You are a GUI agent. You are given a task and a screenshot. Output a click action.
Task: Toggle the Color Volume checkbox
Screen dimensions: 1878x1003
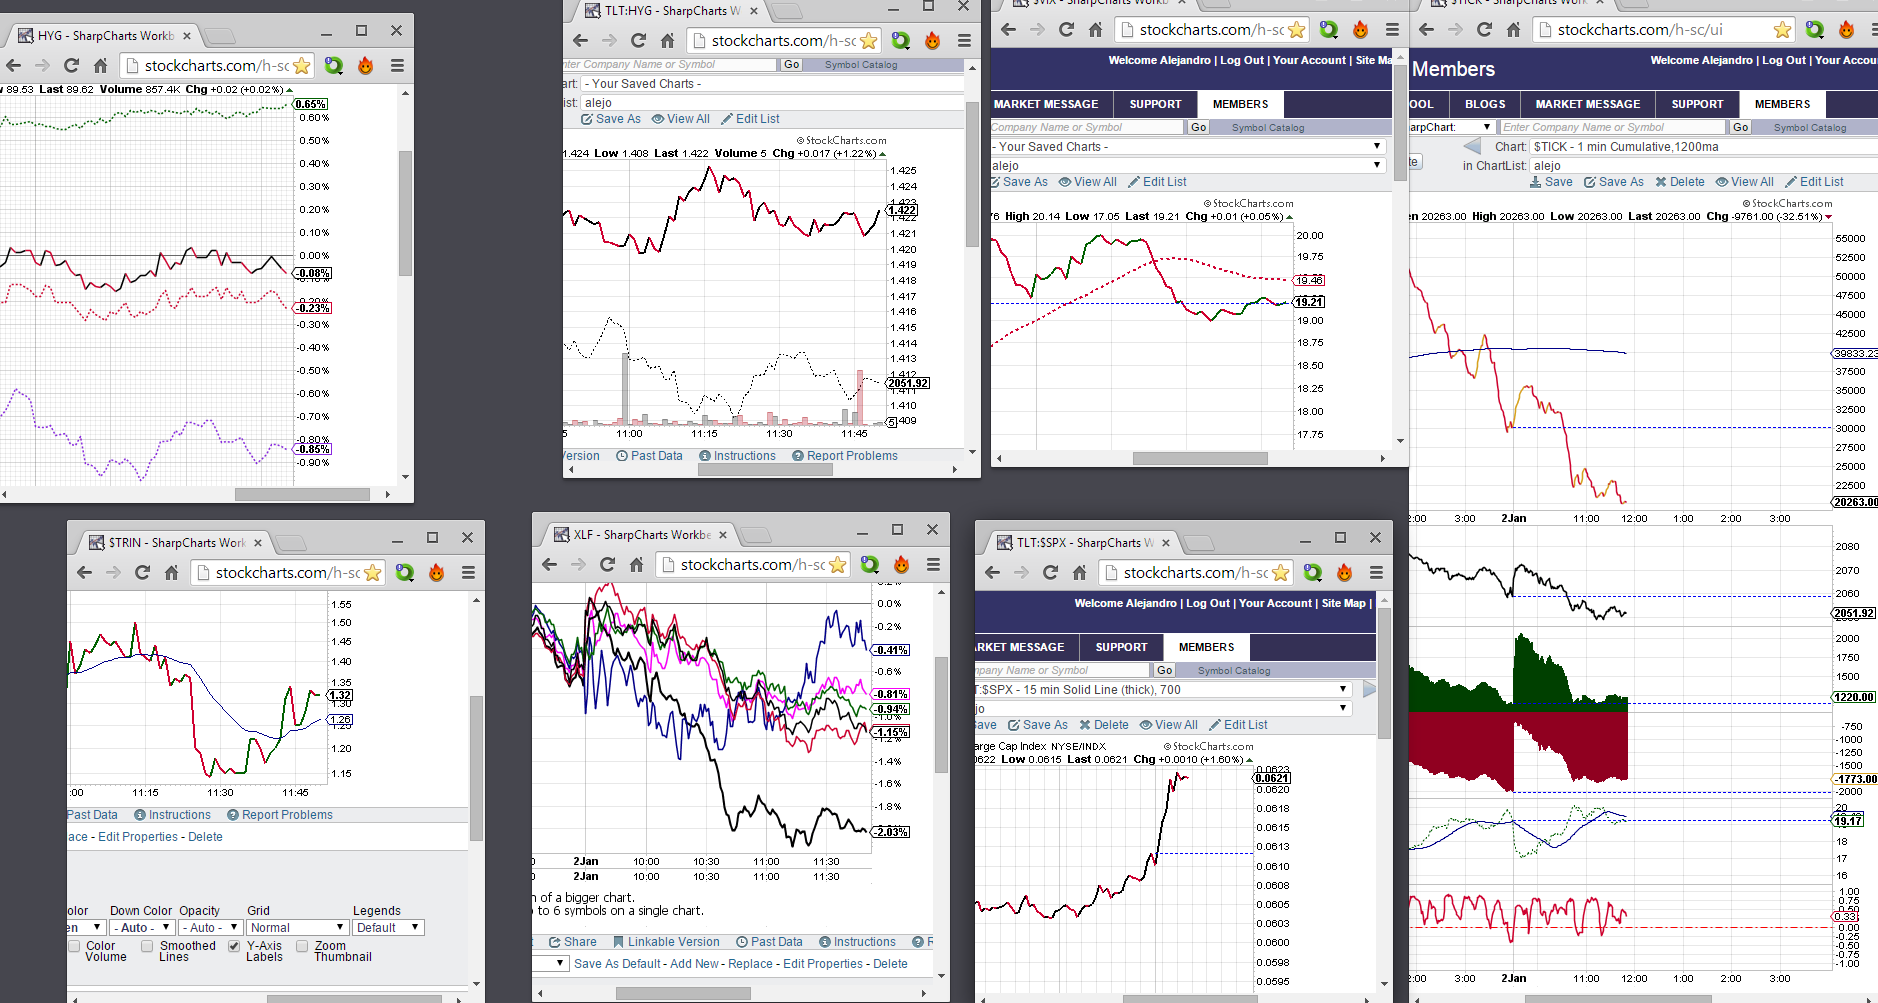[74, 946]
